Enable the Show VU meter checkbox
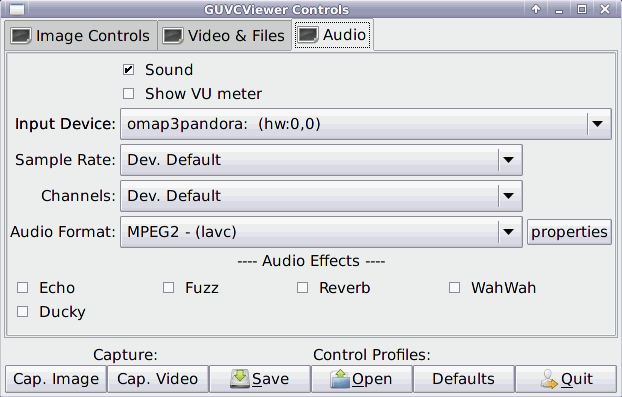This screenshot has height=397, width=622. pyautogui.click(x=128, y=94)
